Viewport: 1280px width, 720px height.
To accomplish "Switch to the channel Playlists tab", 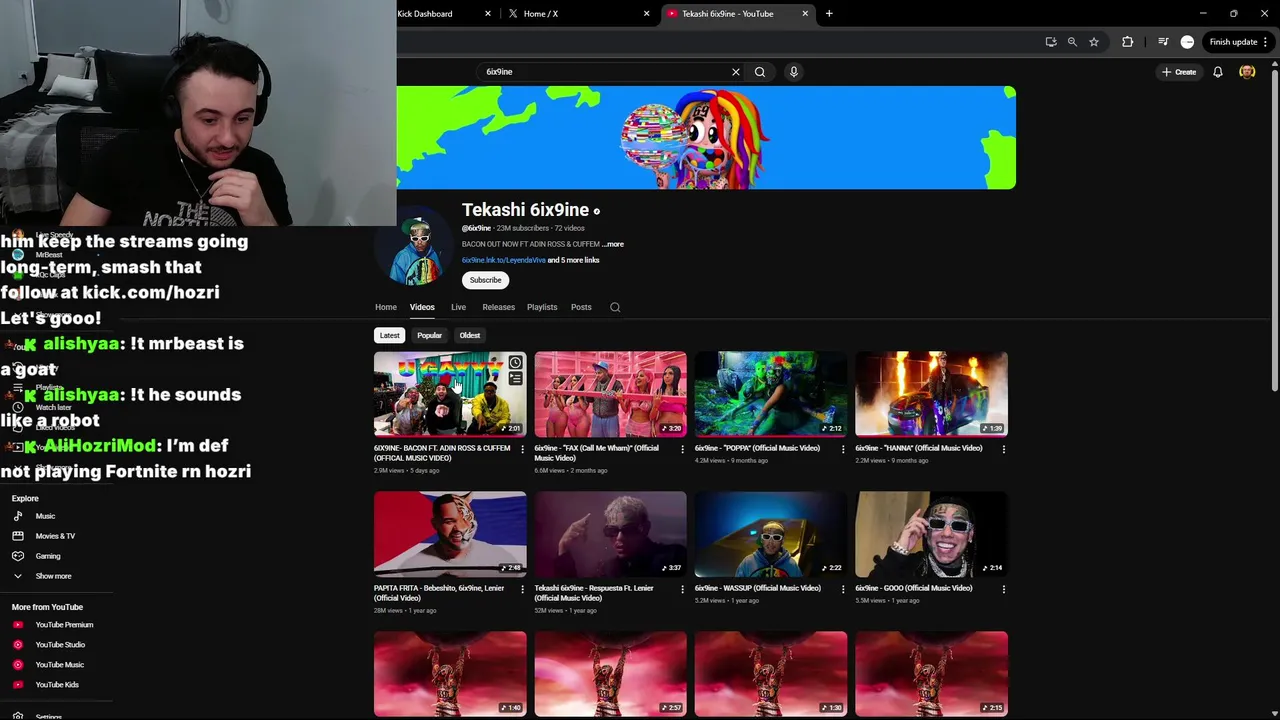I will pyautogui.click(x=542, y=307).
